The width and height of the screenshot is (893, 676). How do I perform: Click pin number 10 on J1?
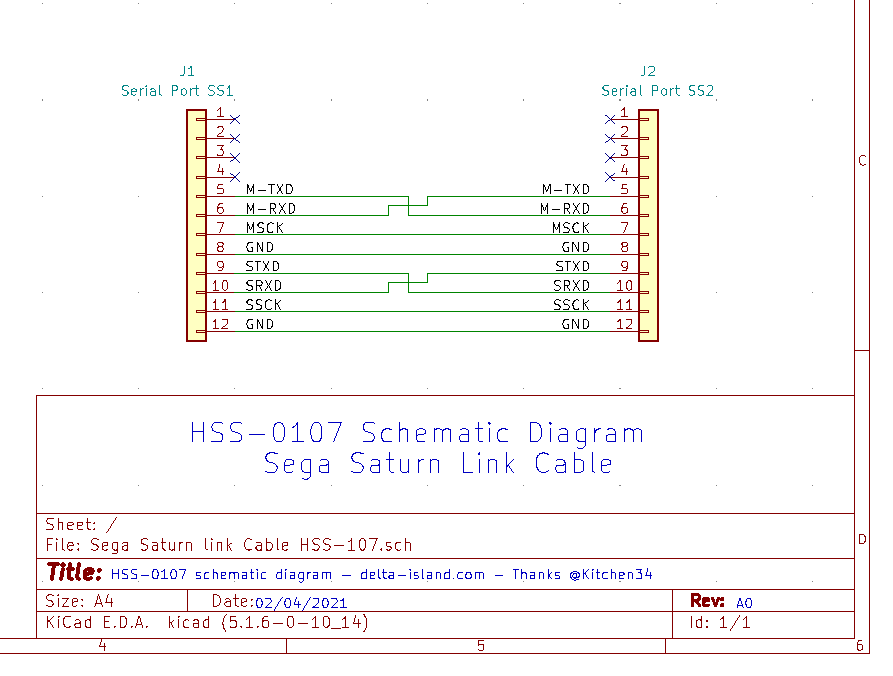pyautogui.click(x=220, y=285)
